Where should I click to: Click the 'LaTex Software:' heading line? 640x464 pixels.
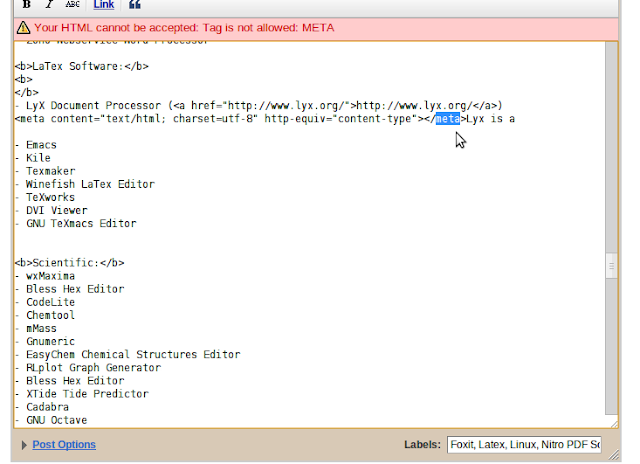tap(82, 66)
